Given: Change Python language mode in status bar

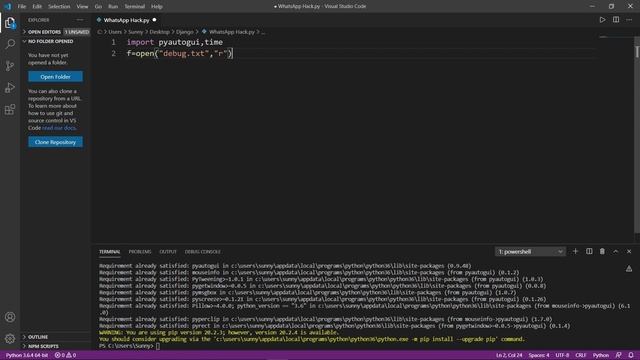Looking at the screenshot, I should [x=600, y=355].
